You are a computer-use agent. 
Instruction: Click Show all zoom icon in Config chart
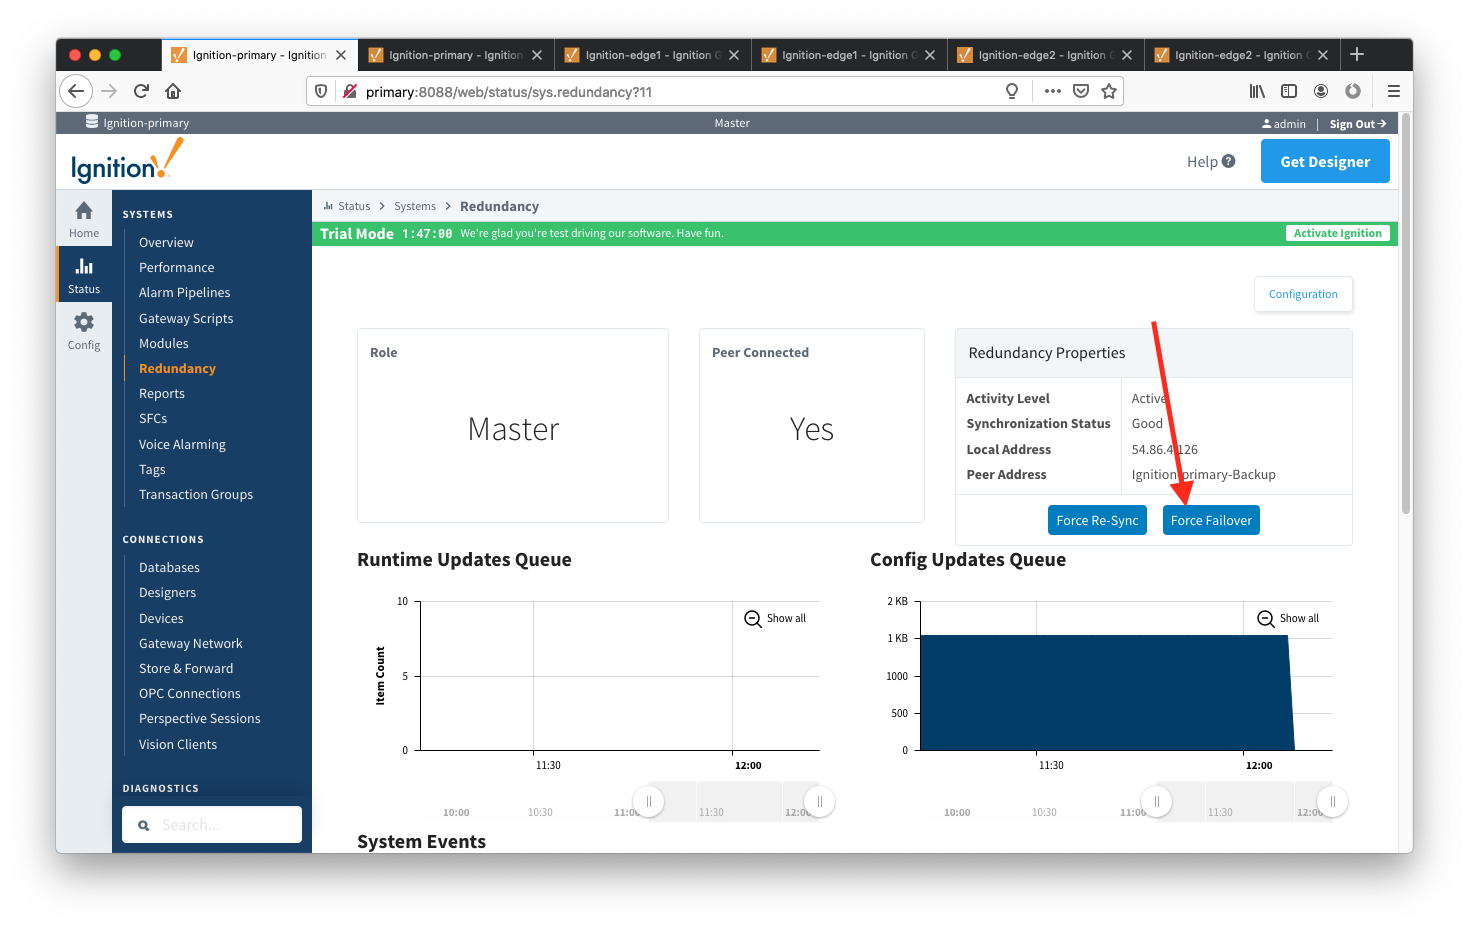coord(1266,619)
